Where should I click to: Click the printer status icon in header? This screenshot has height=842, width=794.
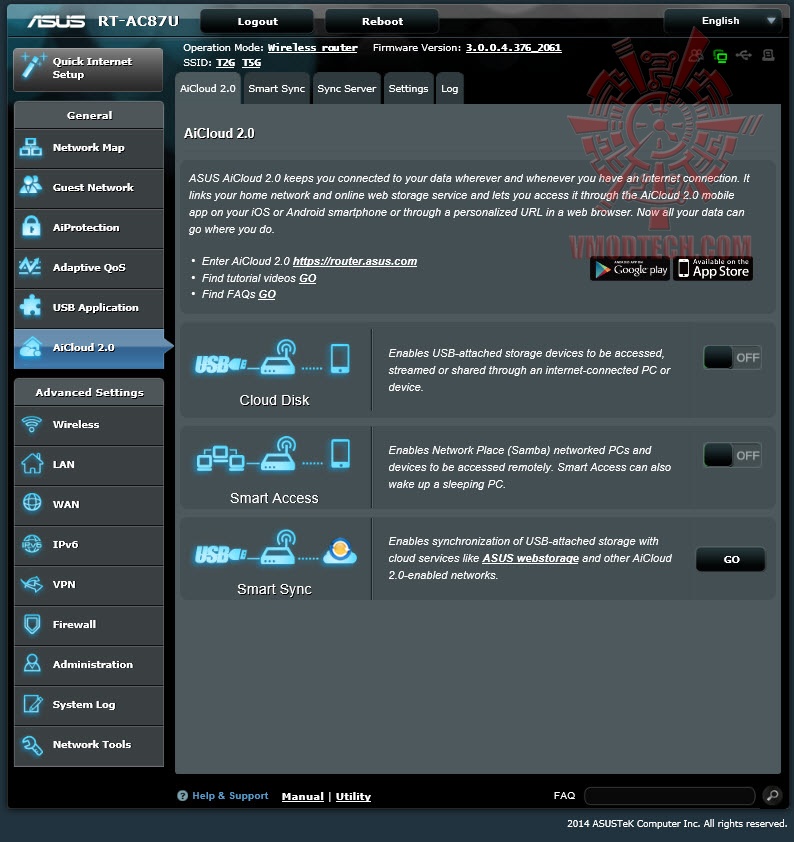768,55
